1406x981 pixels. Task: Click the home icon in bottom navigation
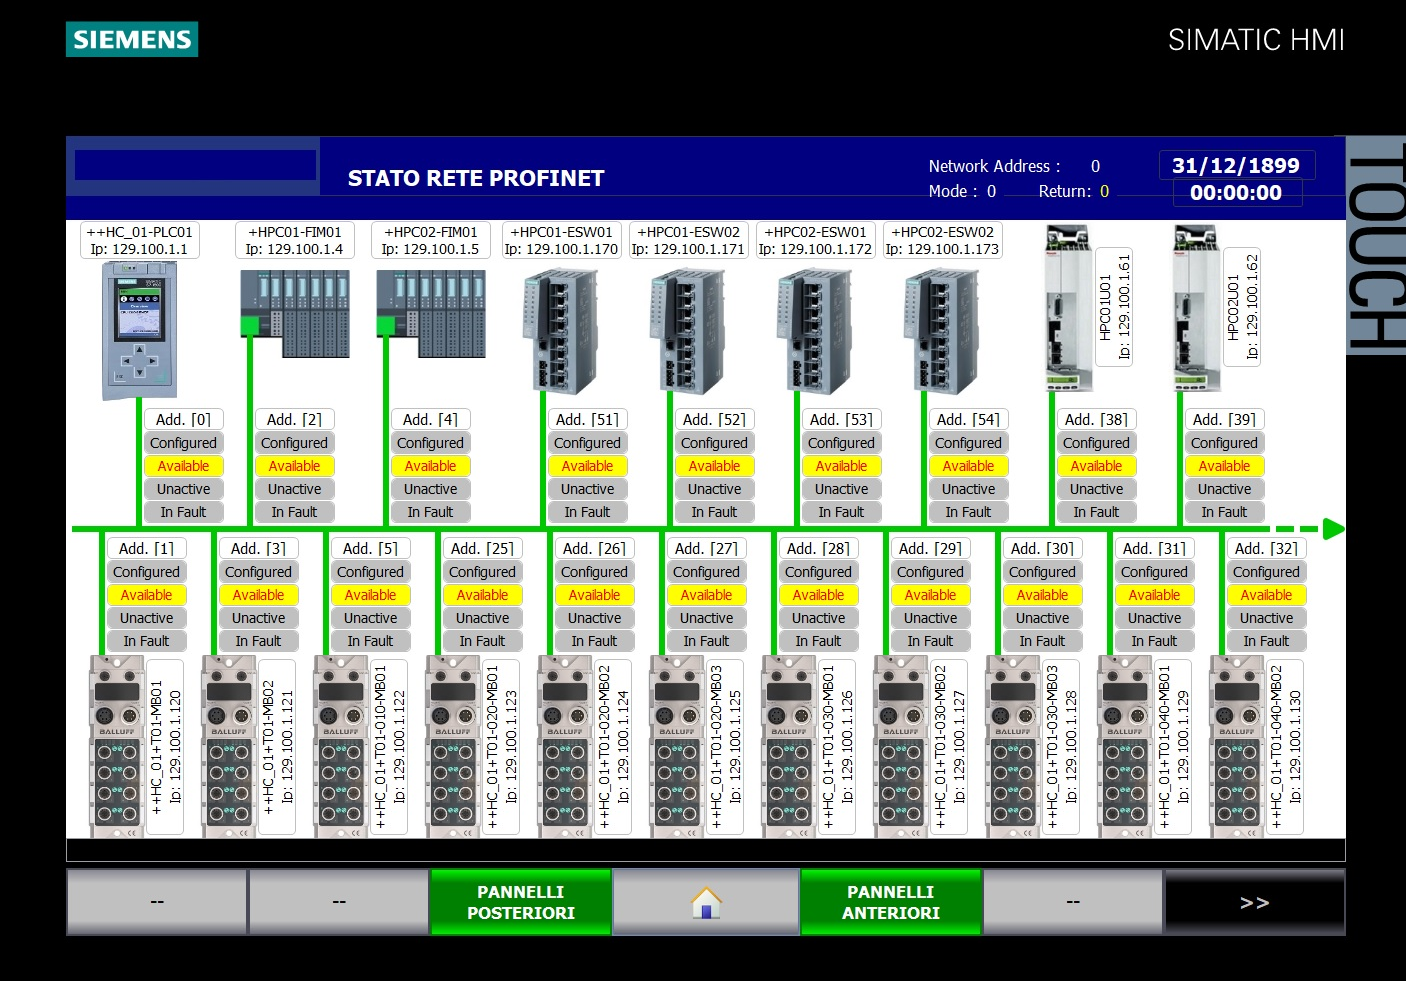706,902
